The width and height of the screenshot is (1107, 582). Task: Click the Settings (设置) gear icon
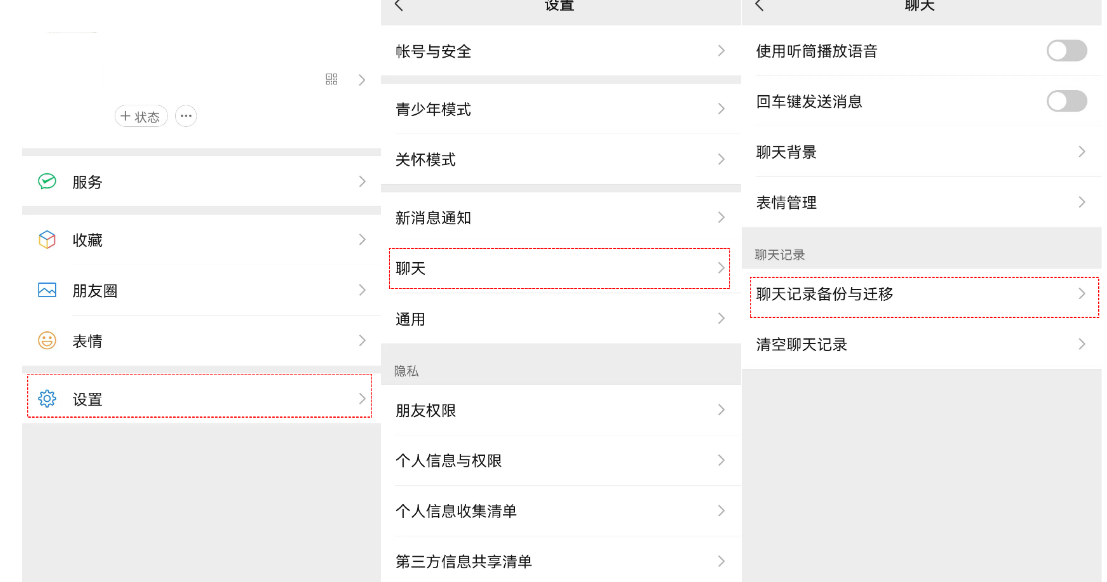(x=47, y=399)
